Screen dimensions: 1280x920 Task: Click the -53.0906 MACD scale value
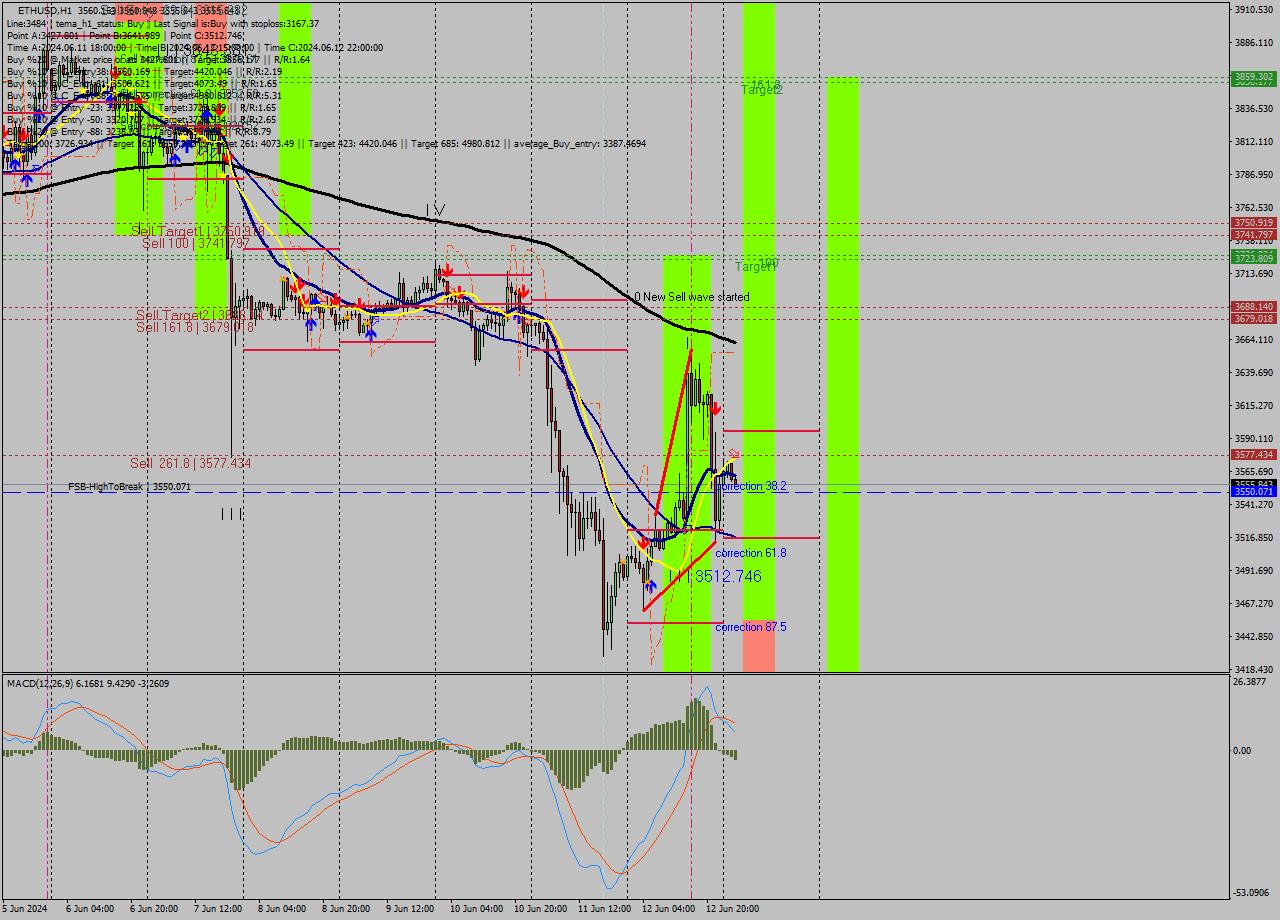click(1252, 892)
